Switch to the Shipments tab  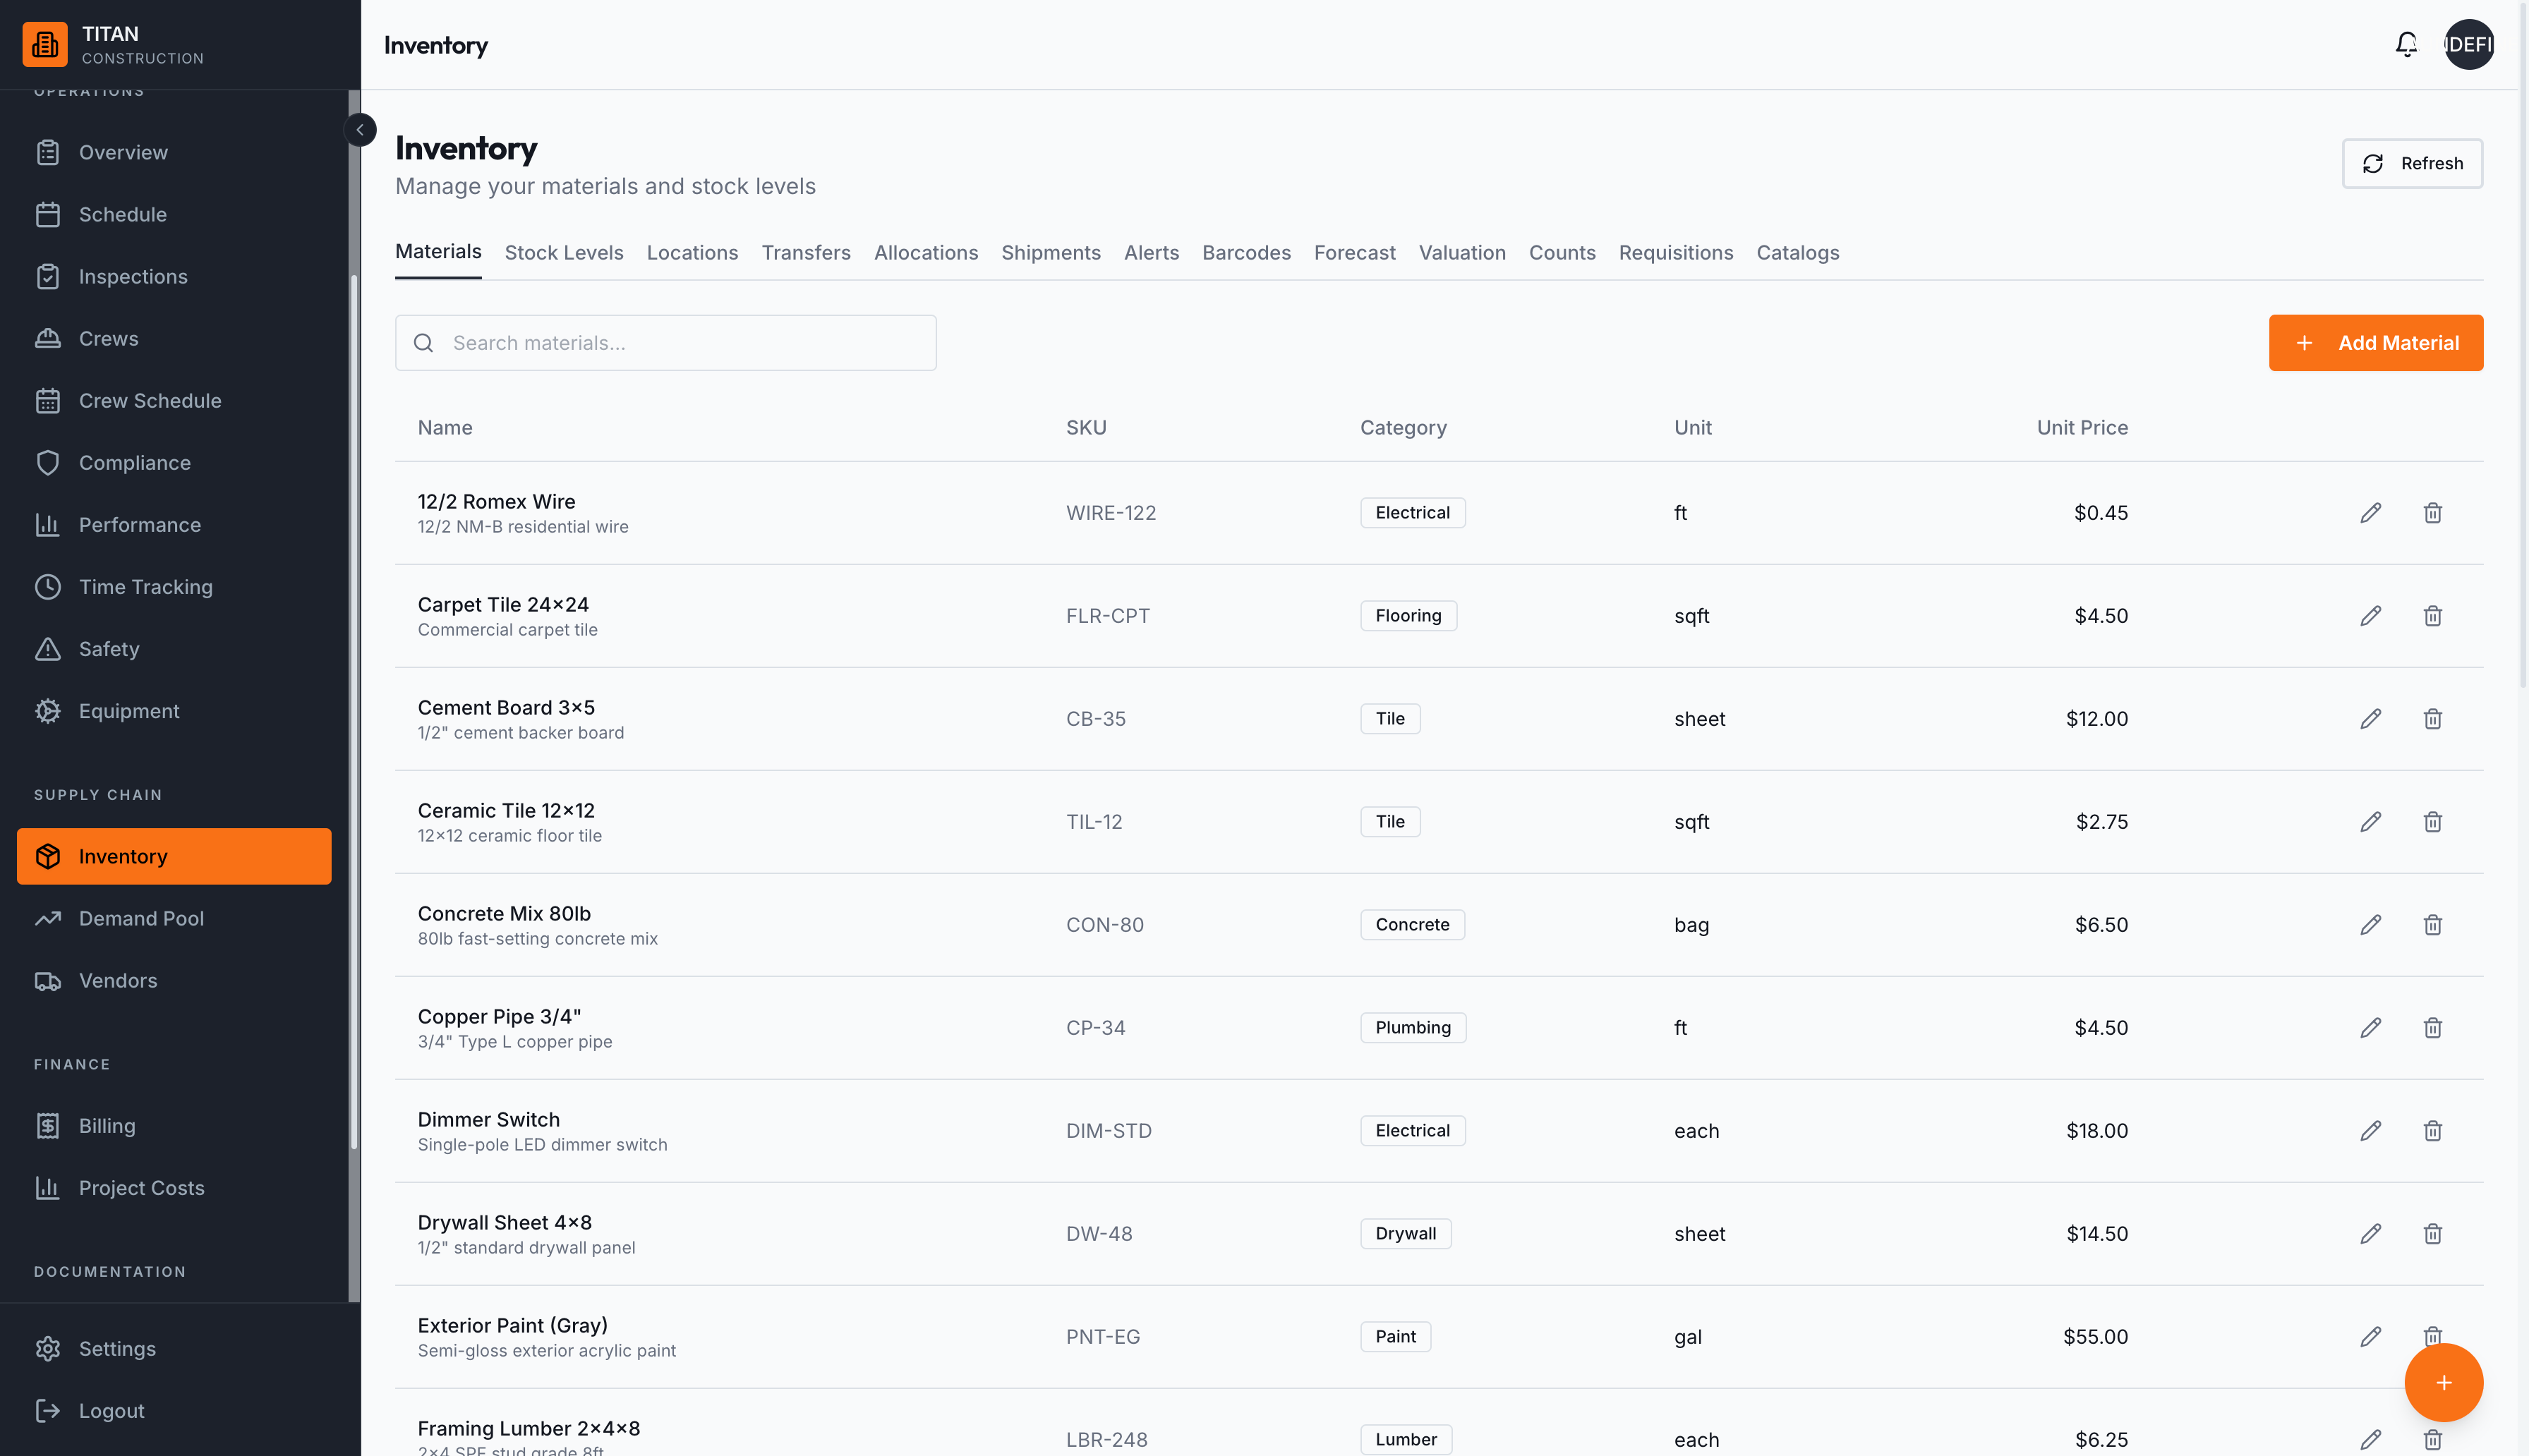[x=1051, y=252]
